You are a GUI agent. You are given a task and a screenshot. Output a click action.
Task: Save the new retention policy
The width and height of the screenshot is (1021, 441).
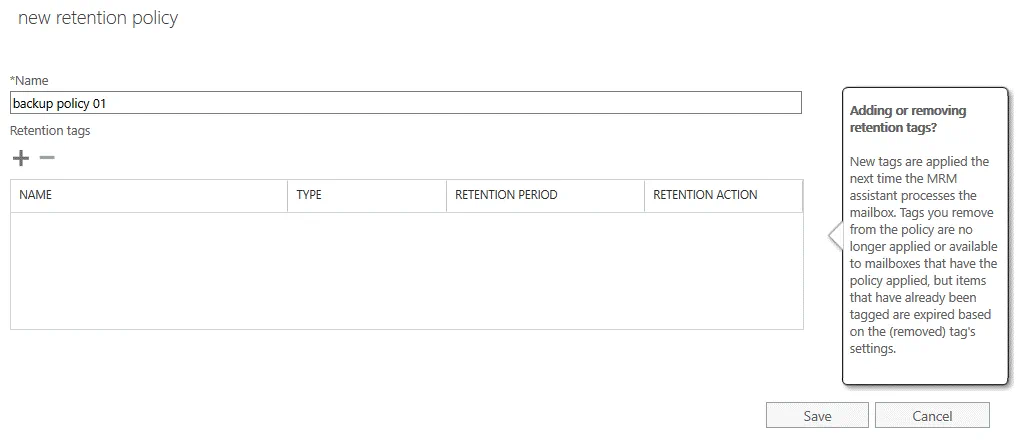[x=817, y=416]
